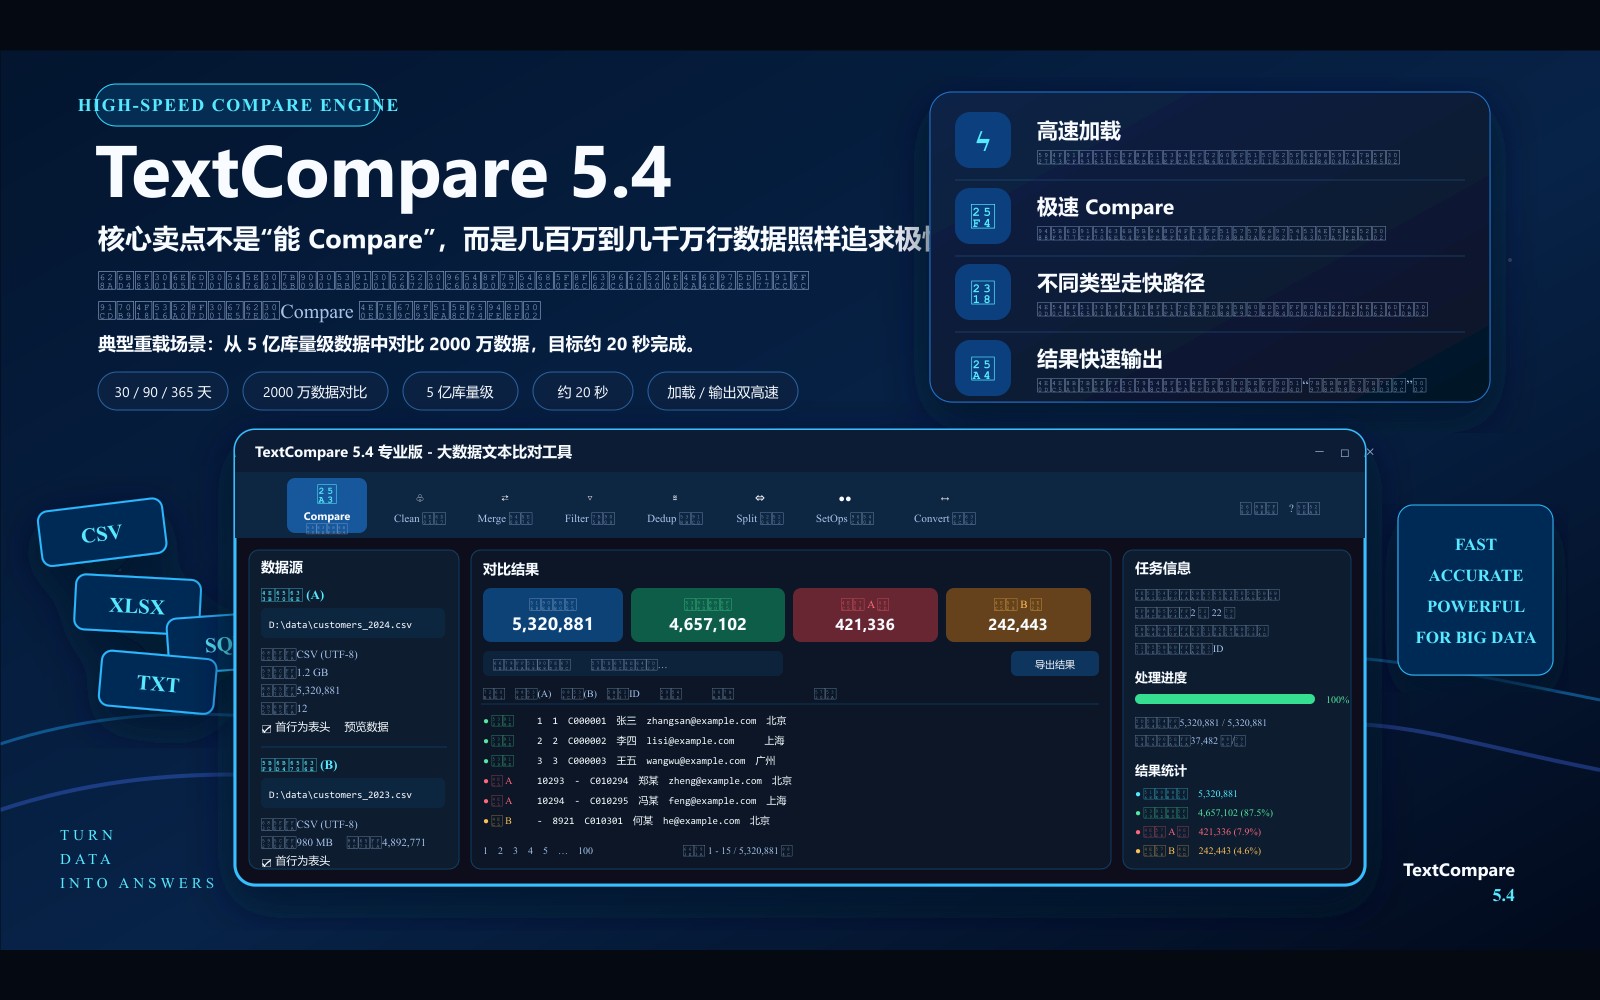Toggle 首行为表头 checkbox for source B
Image resolution: width=1600 pixels, height=1000 pixels.
click(266, 862)
